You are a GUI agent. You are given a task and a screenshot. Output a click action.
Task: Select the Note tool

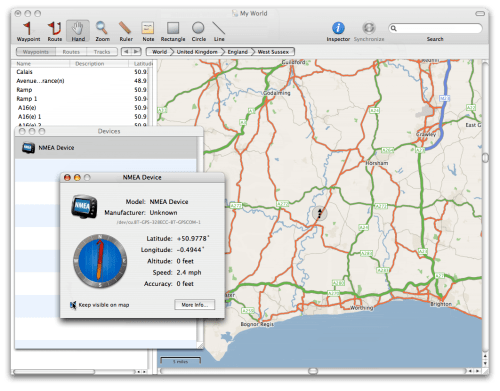click(x=148, y=31)
